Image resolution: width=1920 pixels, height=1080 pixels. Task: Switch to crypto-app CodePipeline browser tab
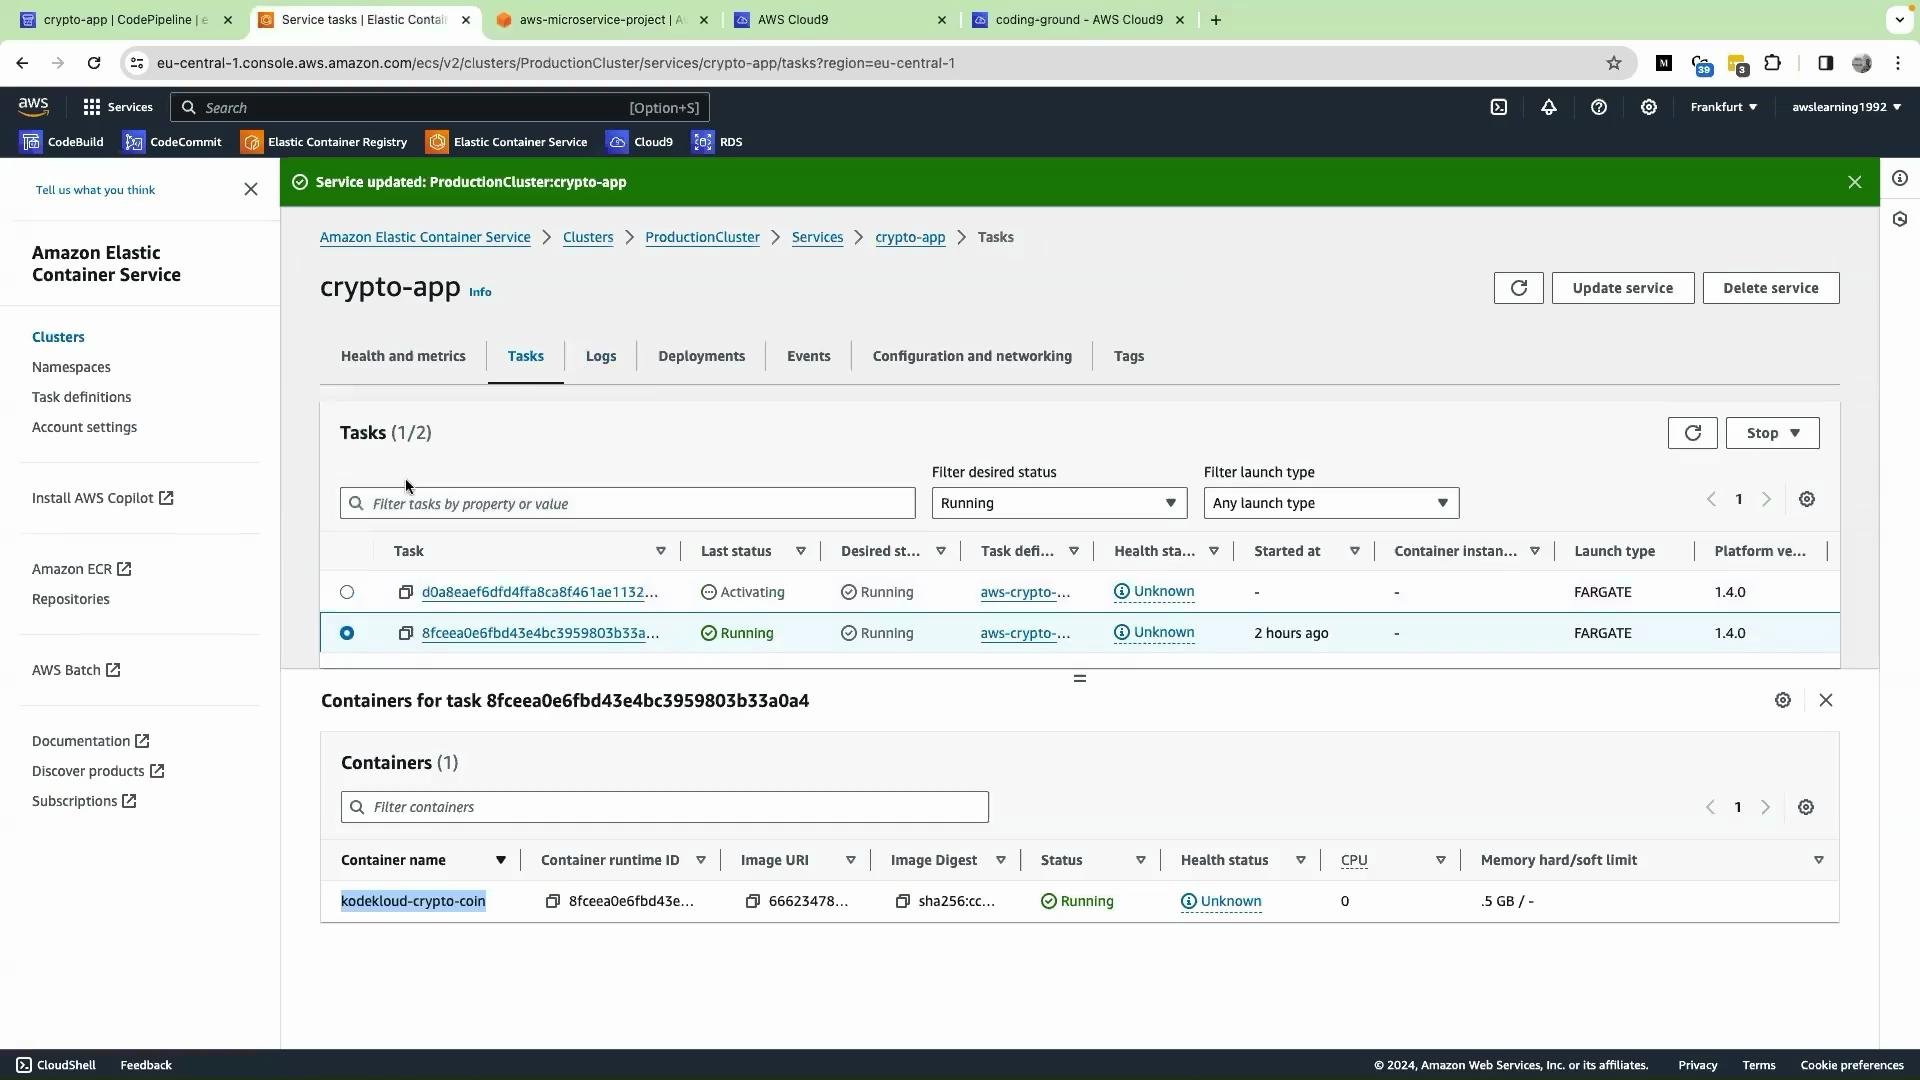point(126,20)
